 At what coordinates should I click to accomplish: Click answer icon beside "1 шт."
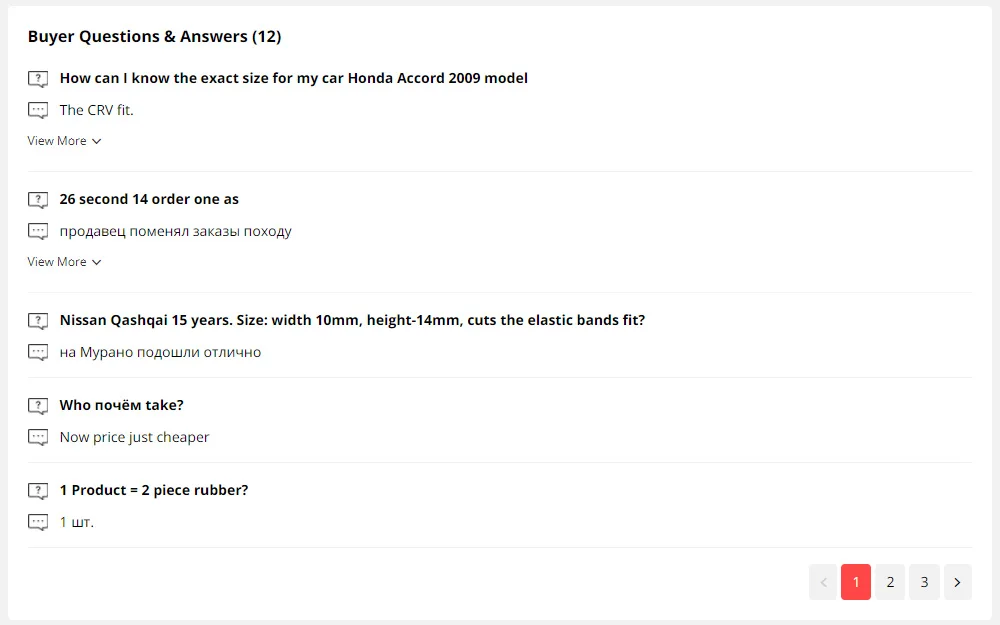[x=38, y=523]
